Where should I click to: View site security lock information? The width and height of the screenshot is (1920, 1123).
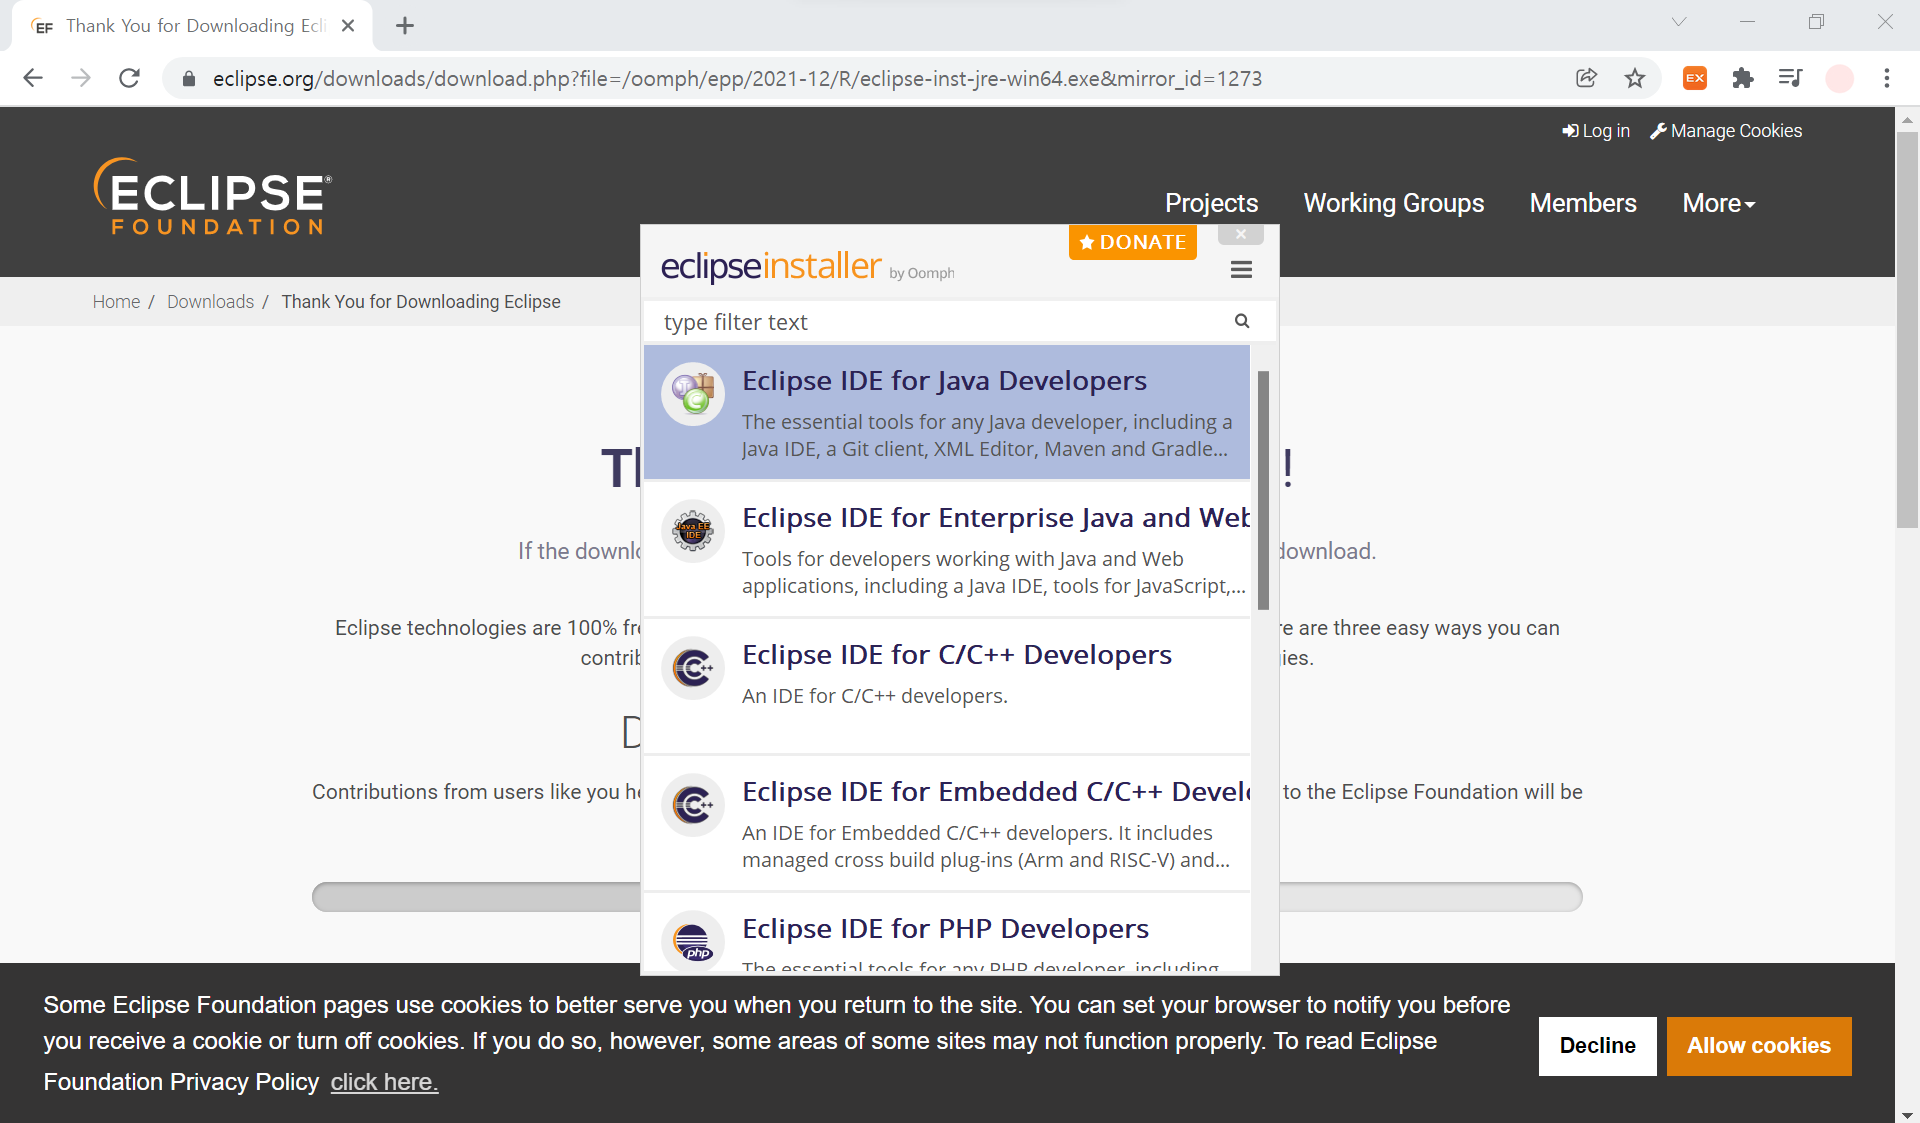(x=188, y=79)
